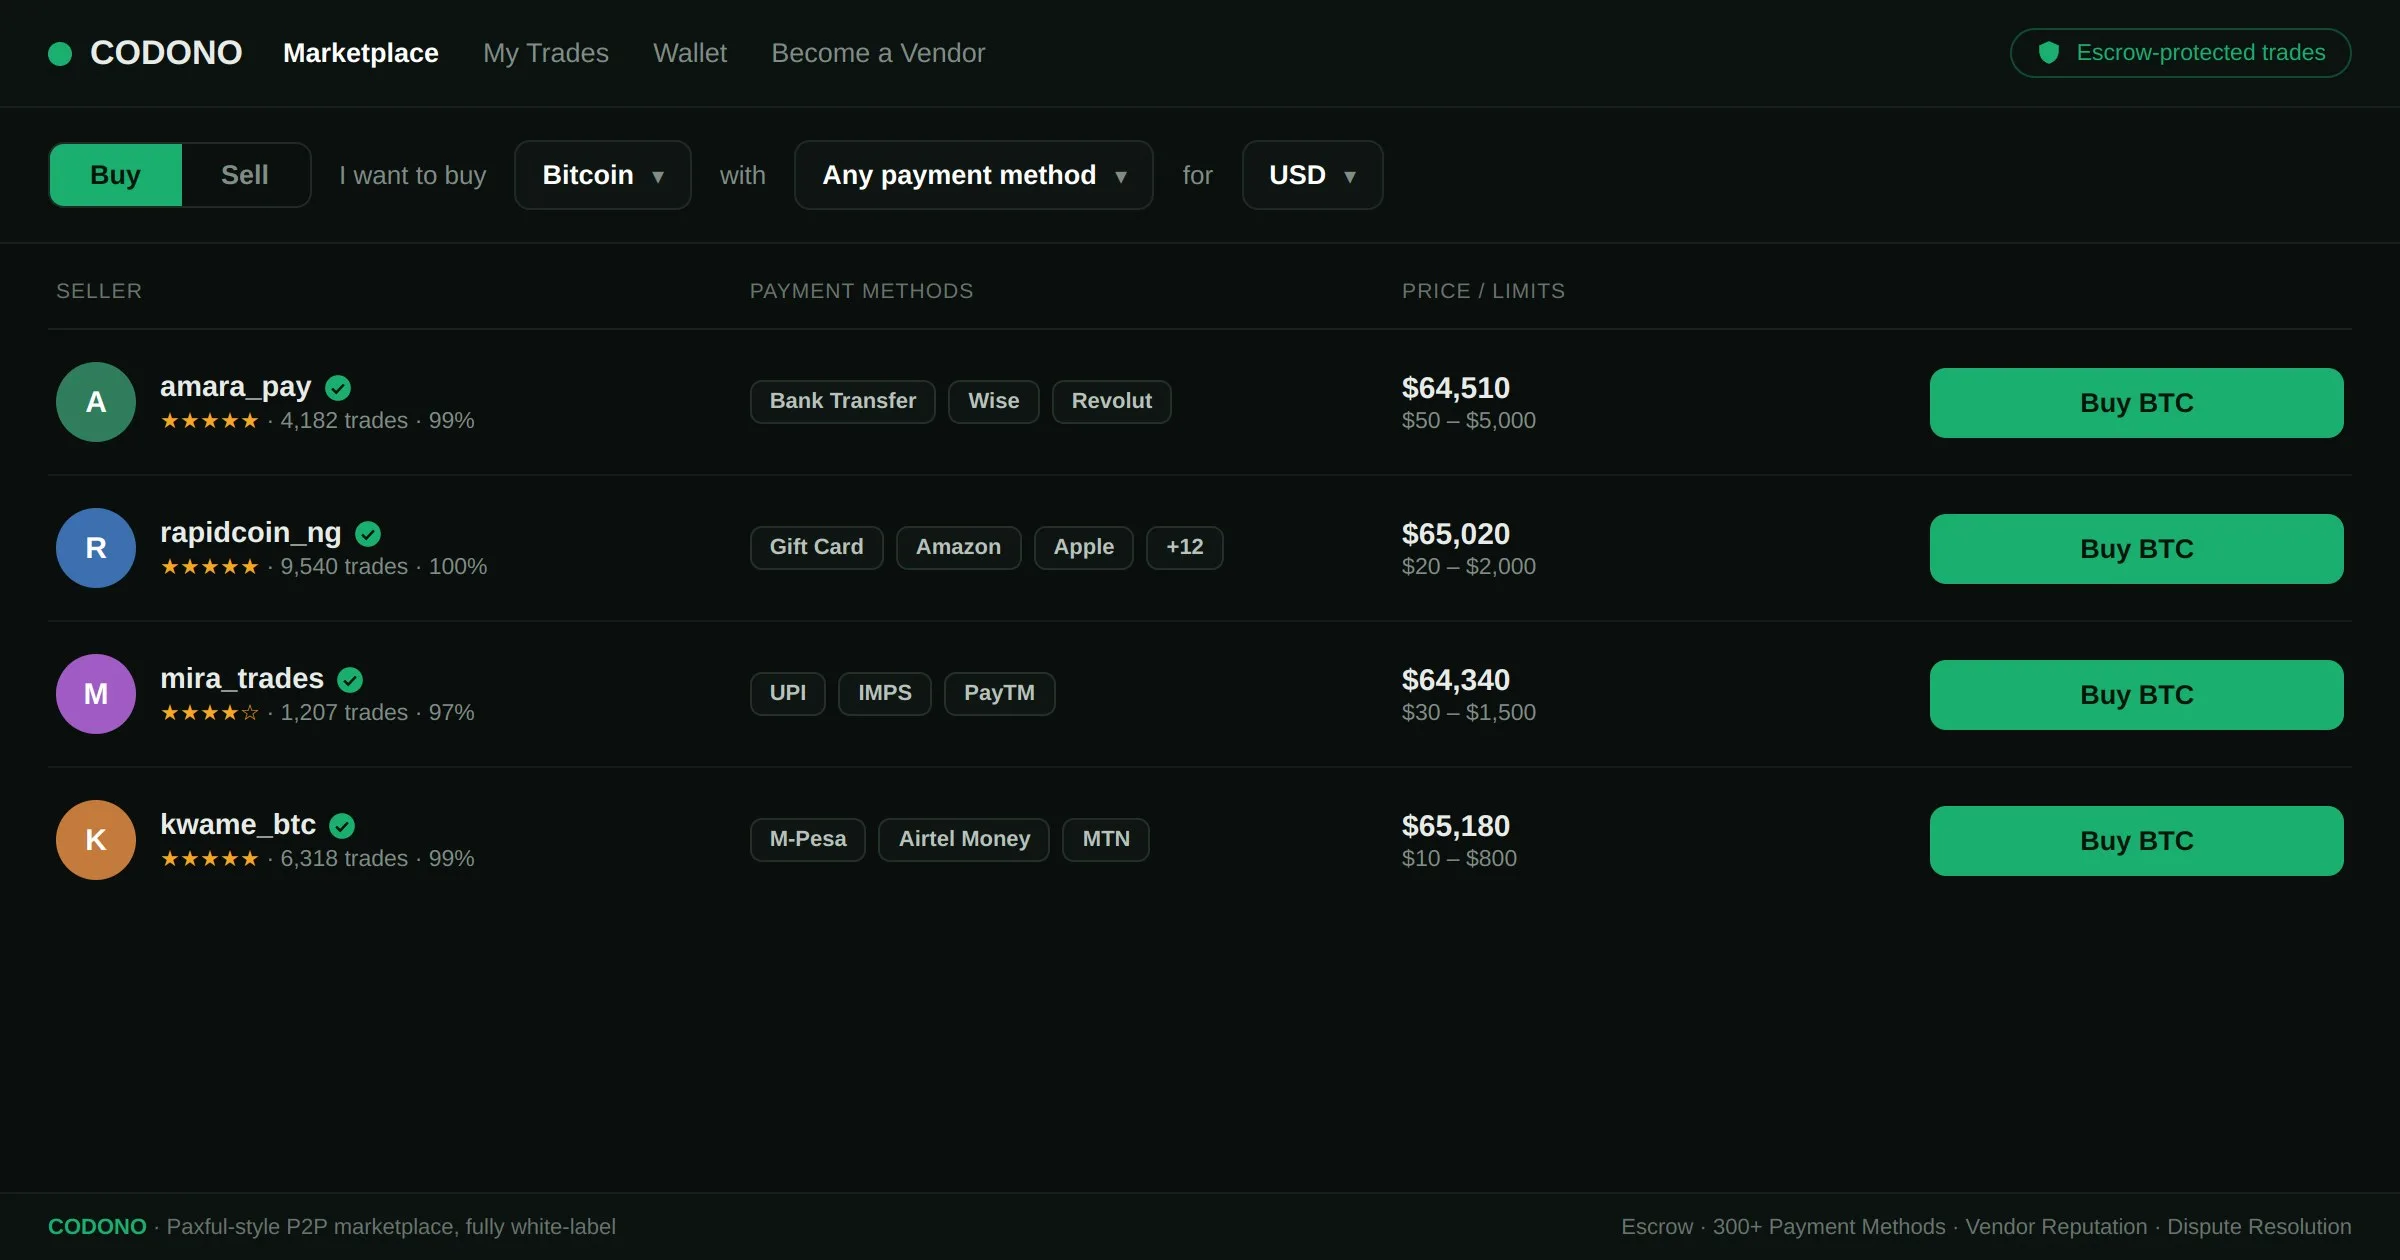Buy BTC from mira_trades
Screen dimensions: 2400x1260
click(2137, 695)
